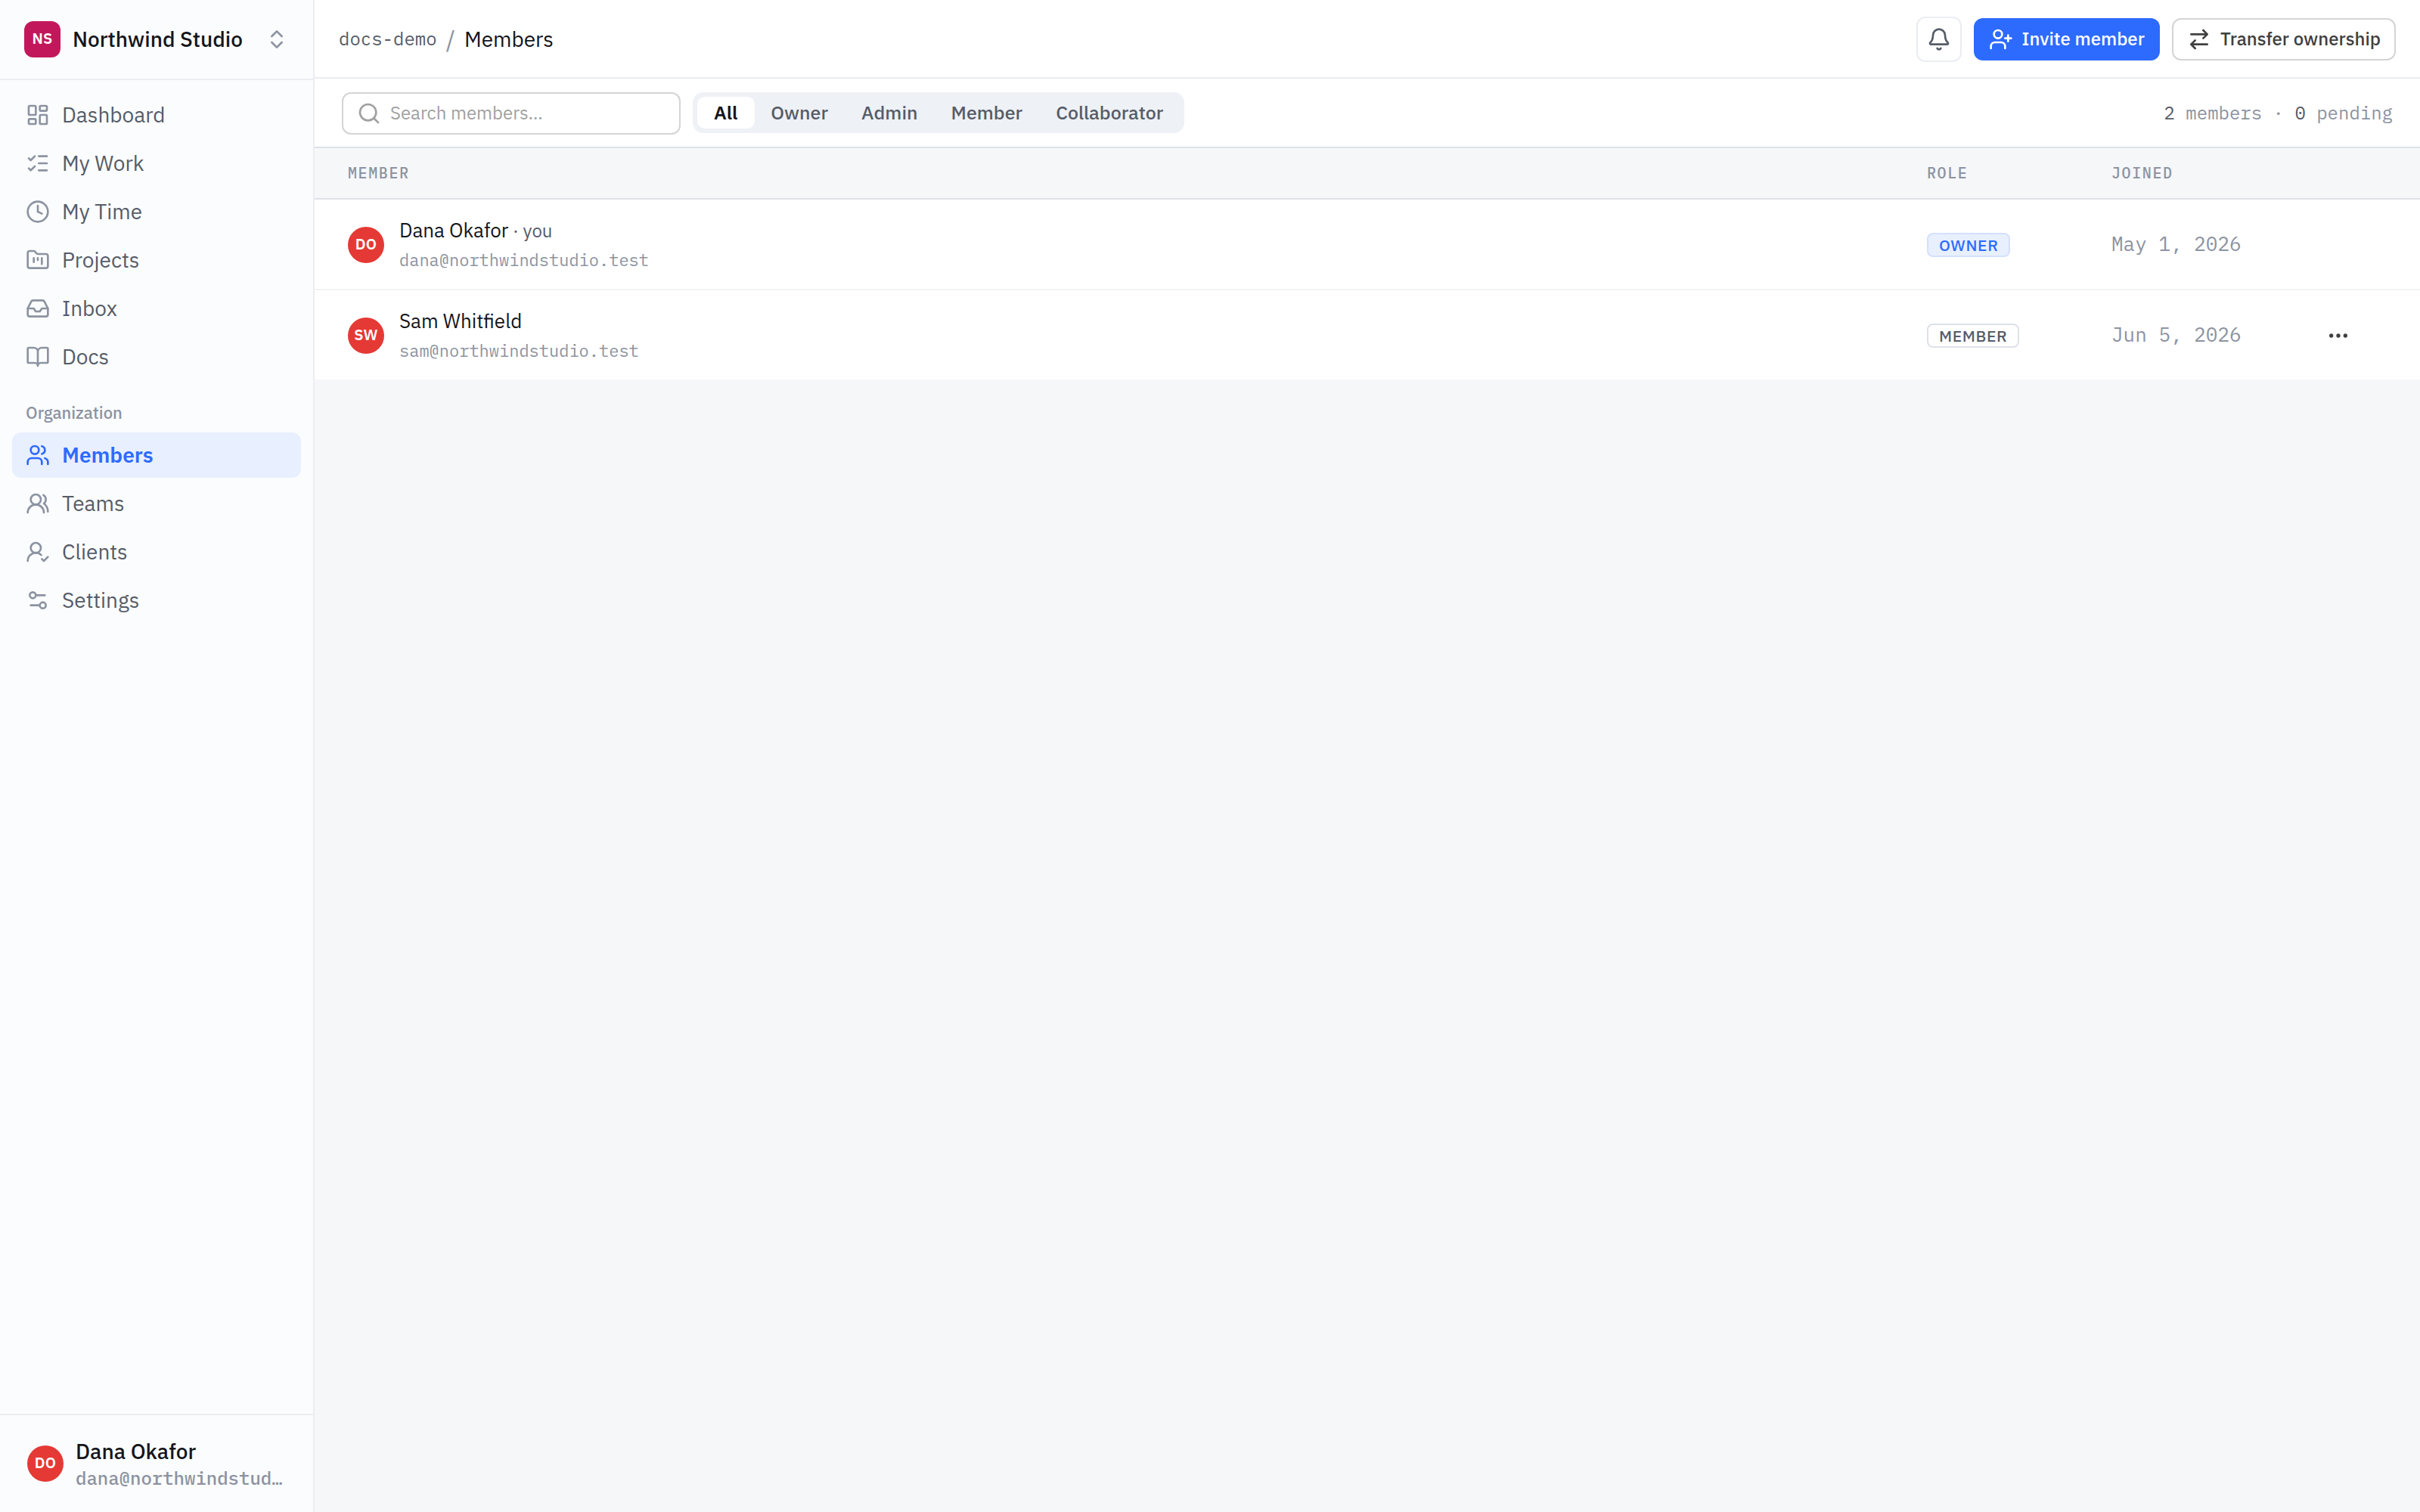Click the Invite member button
The width and height of the screenshot is (2420, 1512).
pos(2066,39)
